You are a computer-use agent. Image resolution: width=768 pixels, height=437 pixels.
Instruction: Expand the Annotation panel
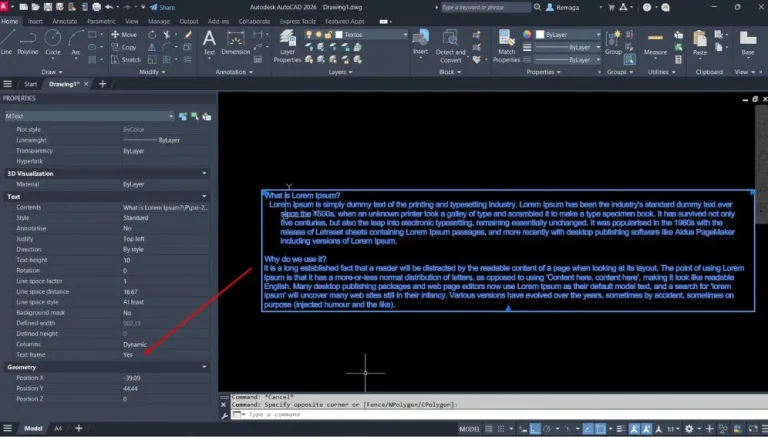coord(234,72)
